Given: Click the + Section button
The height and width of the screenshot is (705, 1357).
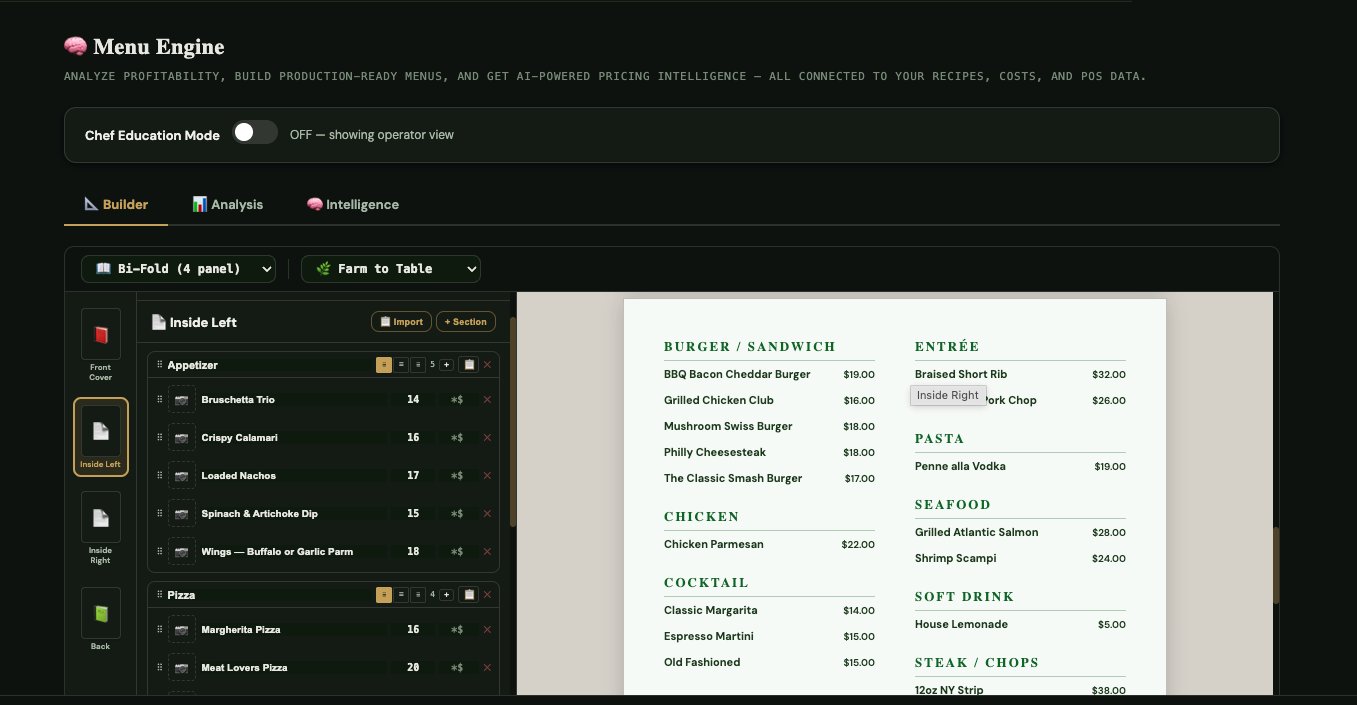Looking at the screenshot, I should tap(466, 322).
